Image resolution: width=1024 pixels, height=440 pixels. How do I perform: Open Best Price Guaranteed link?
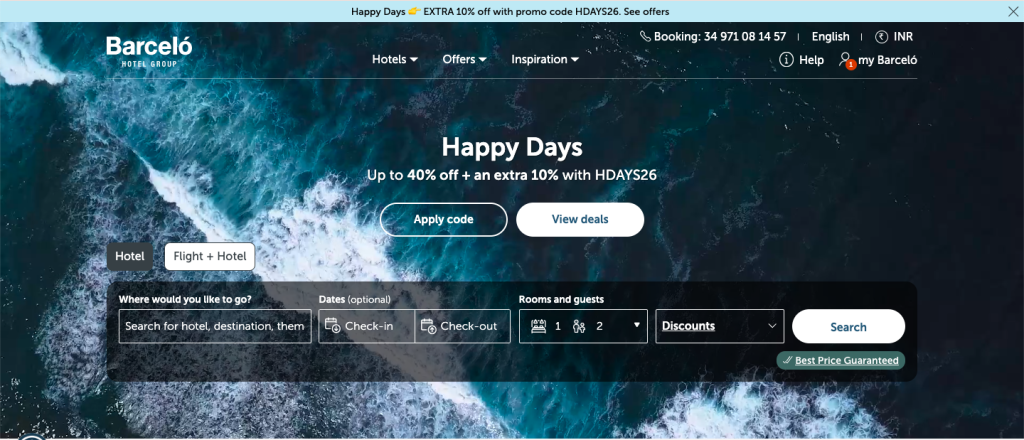click(846, 360)
